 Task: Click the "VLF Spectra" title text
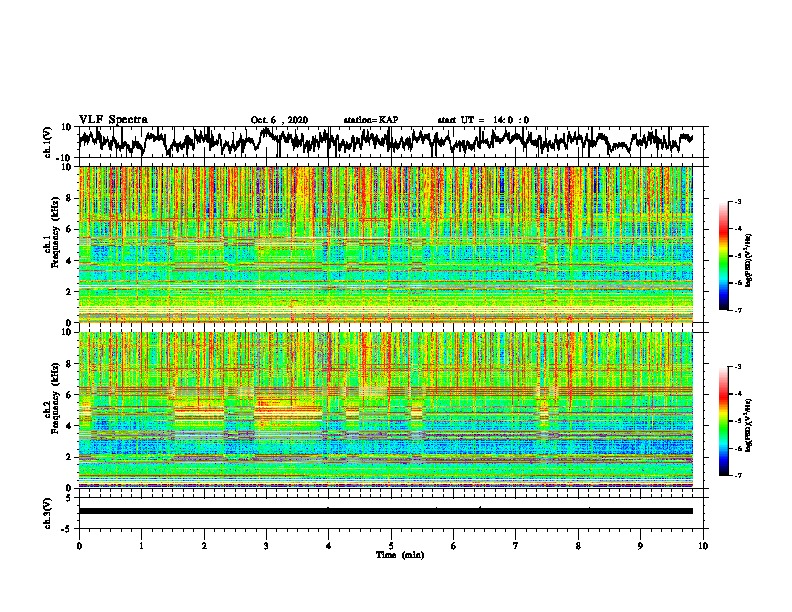(x=113, y=120)
